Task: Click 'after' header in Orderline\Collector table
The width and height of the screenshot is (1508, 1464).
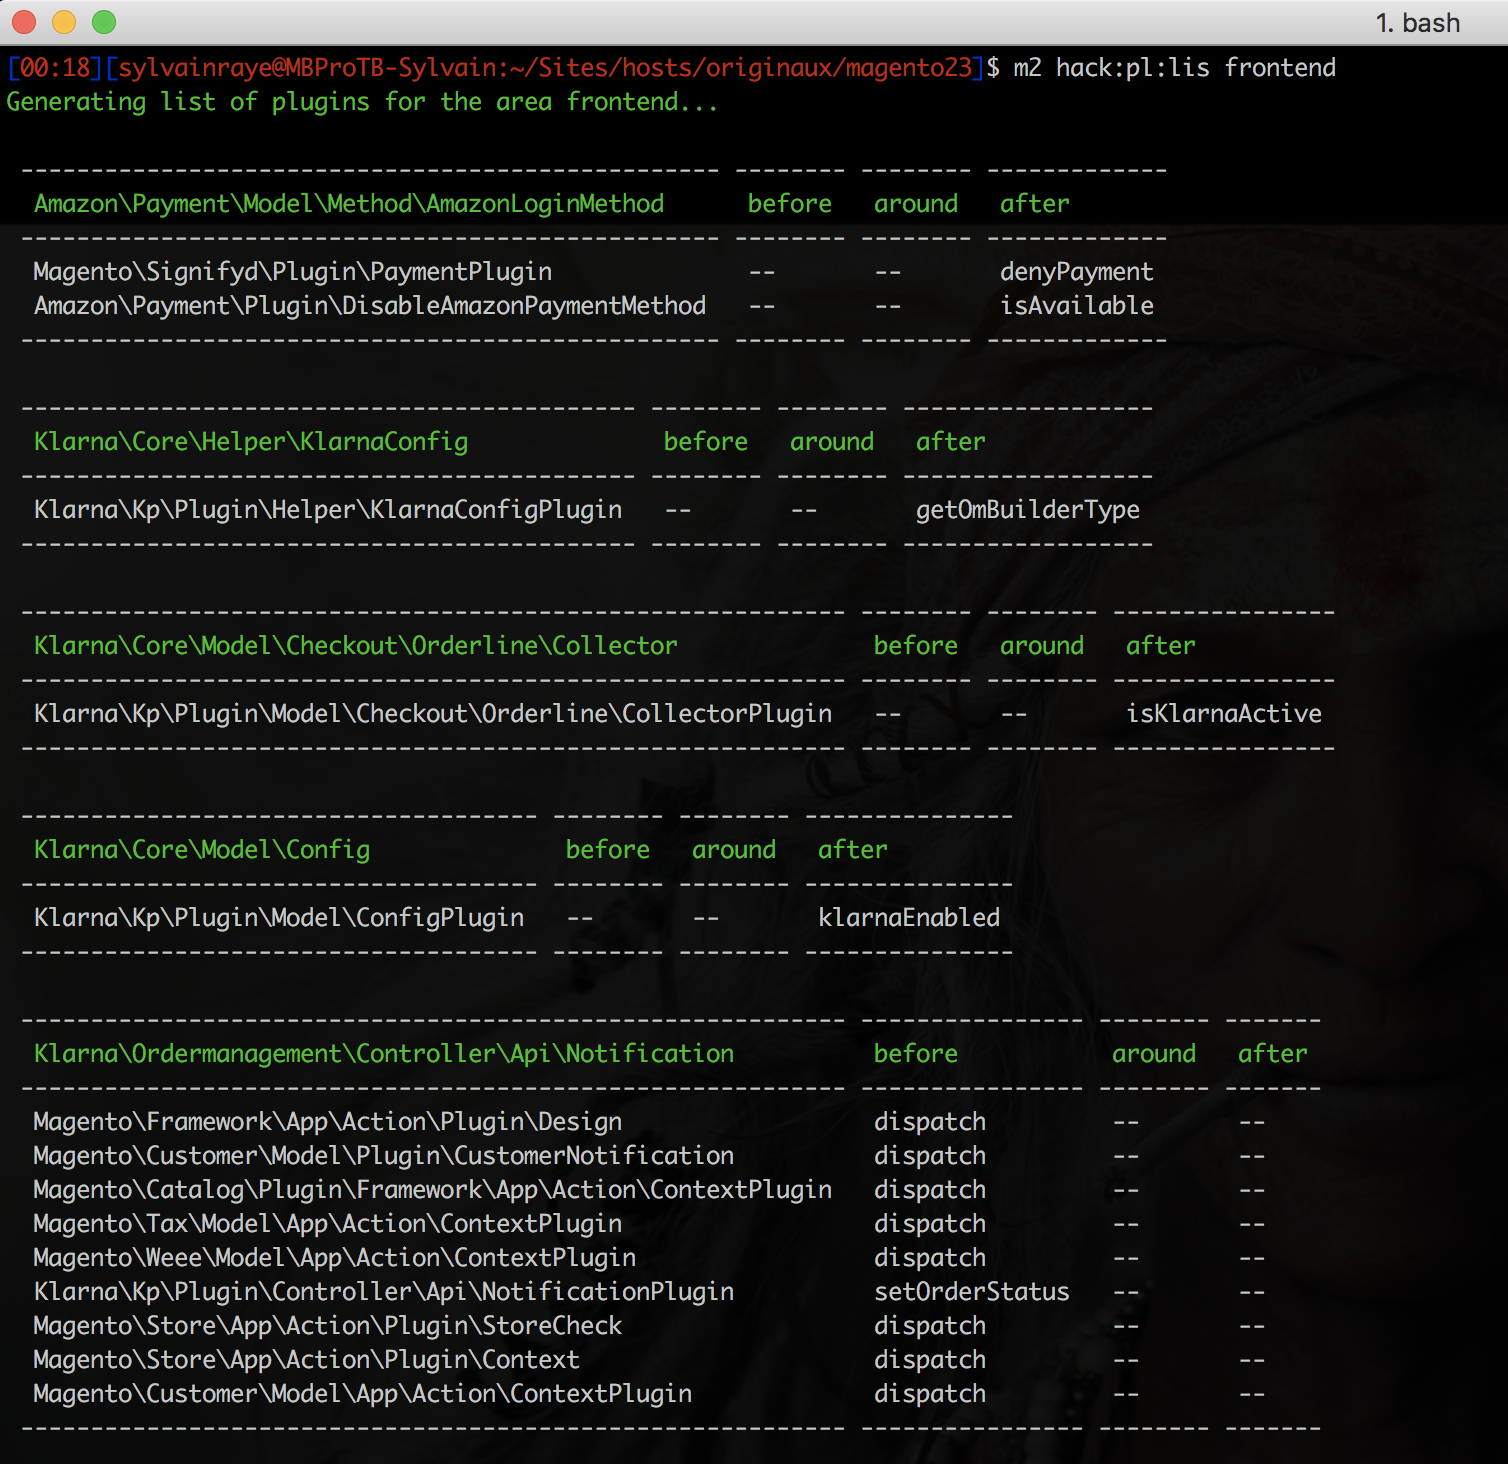Action: pyautogui.click(x=1161, y=646)
